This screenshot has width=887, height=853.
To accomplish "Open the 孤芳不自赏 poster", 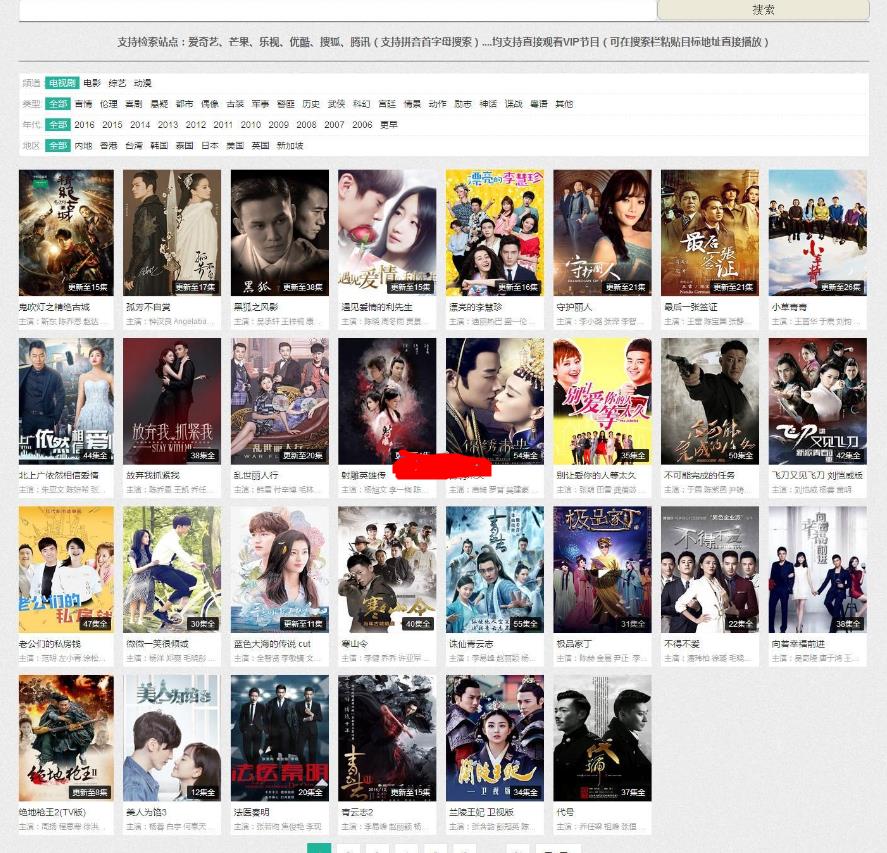I will (172, 232).
